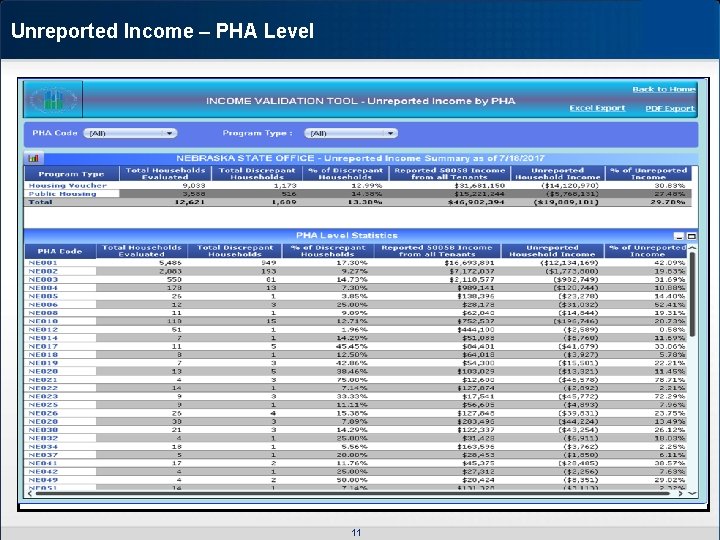Click the horizontal scrollbar's right arrow
The height and width of the screenshot is (540, 720).
click(x=681, y=494)
